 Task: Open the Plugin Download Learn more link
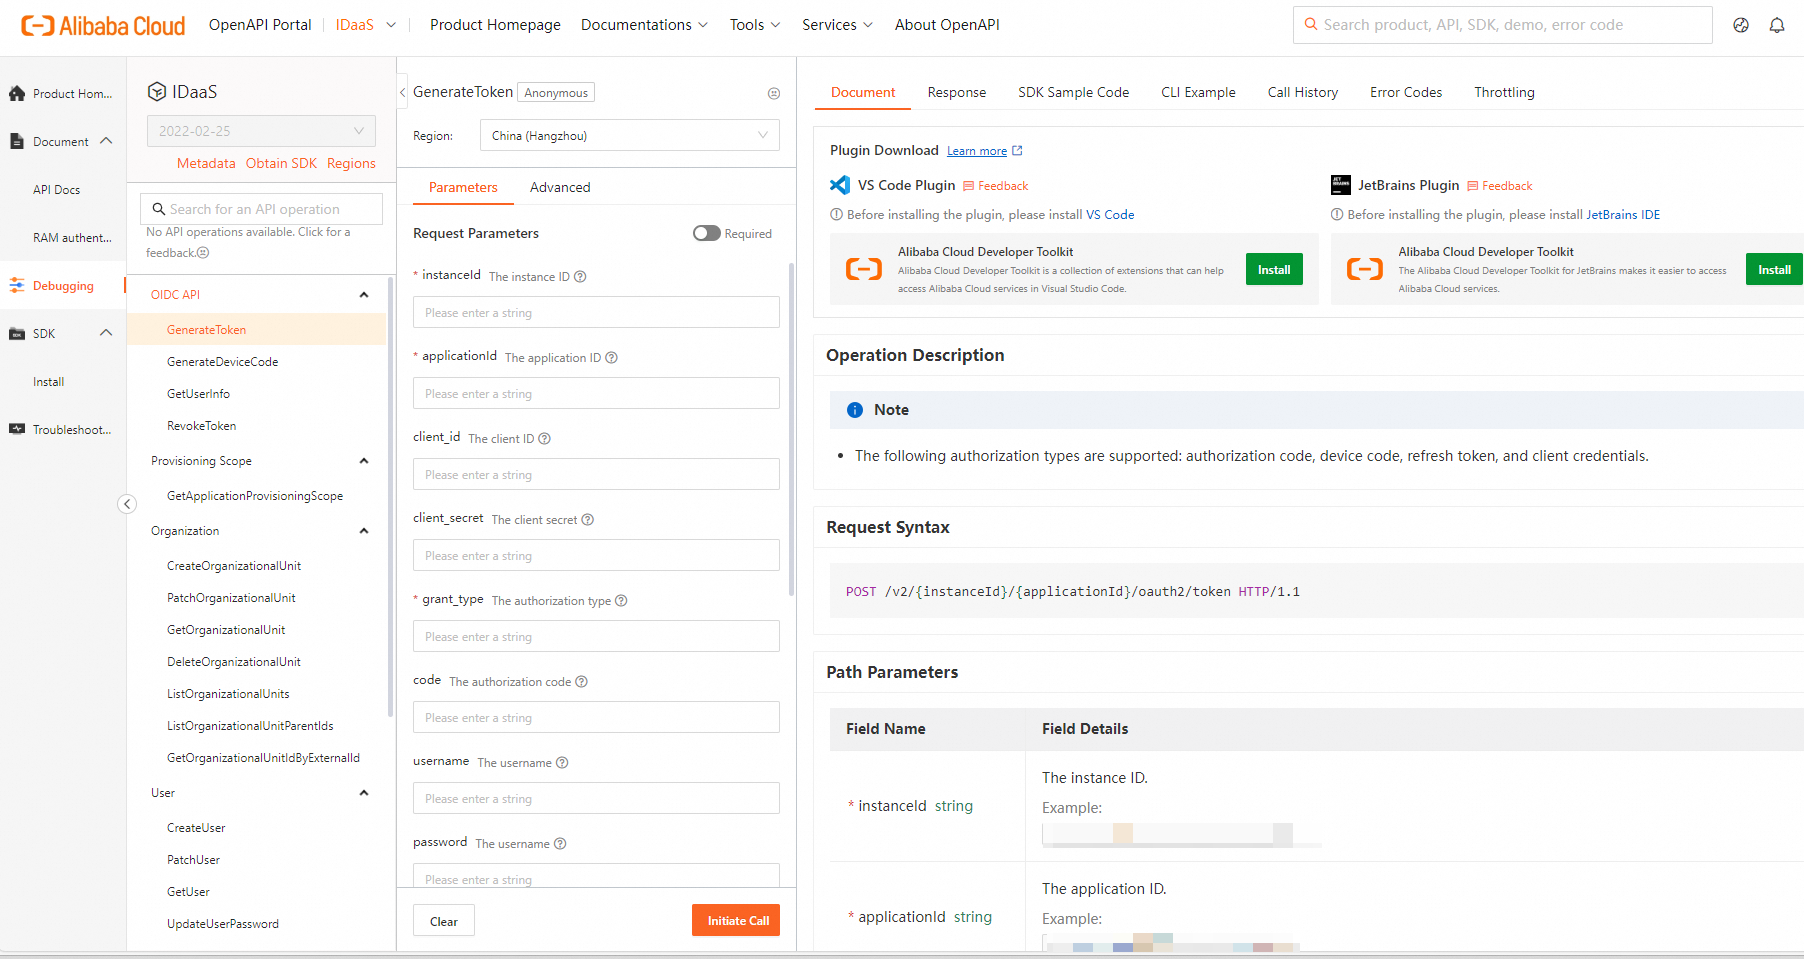pos(977,151)
